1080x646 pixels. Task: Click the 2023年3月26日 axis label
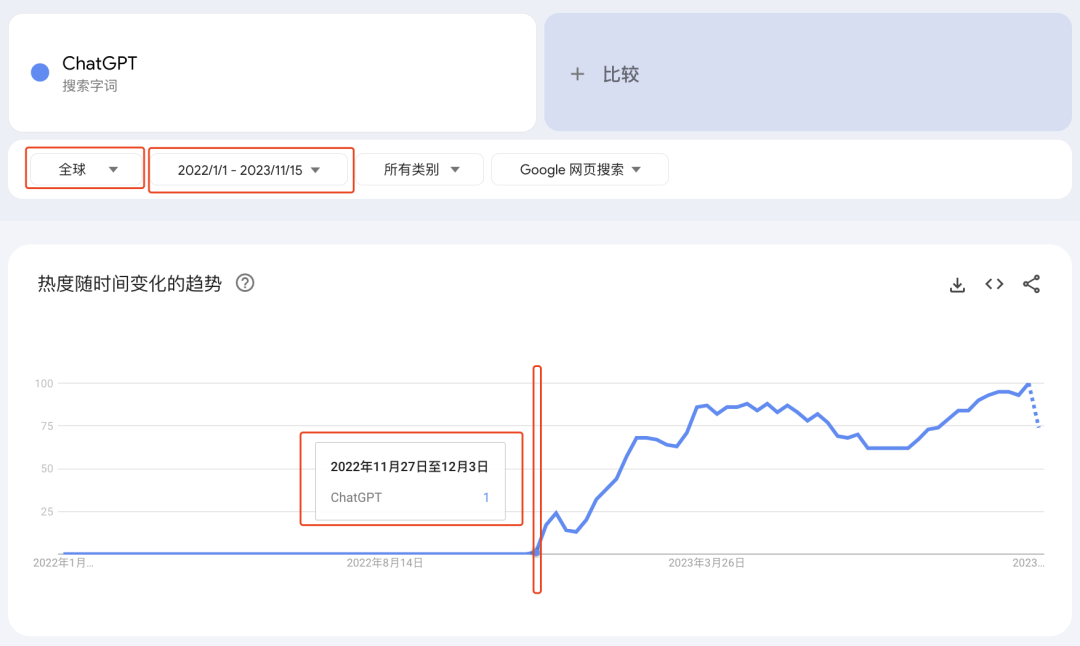tap(706, 563)
